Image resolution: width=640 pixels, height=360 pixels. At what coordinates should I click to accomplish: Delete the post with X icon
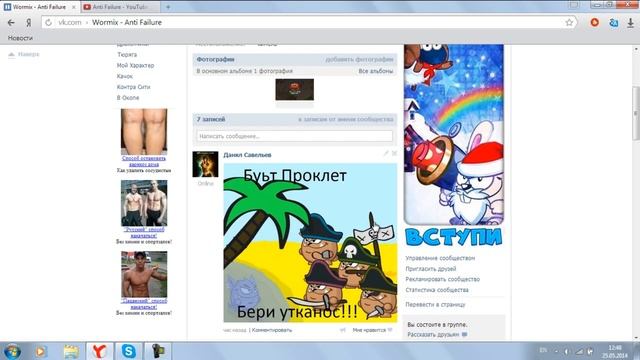pos(394,153)
